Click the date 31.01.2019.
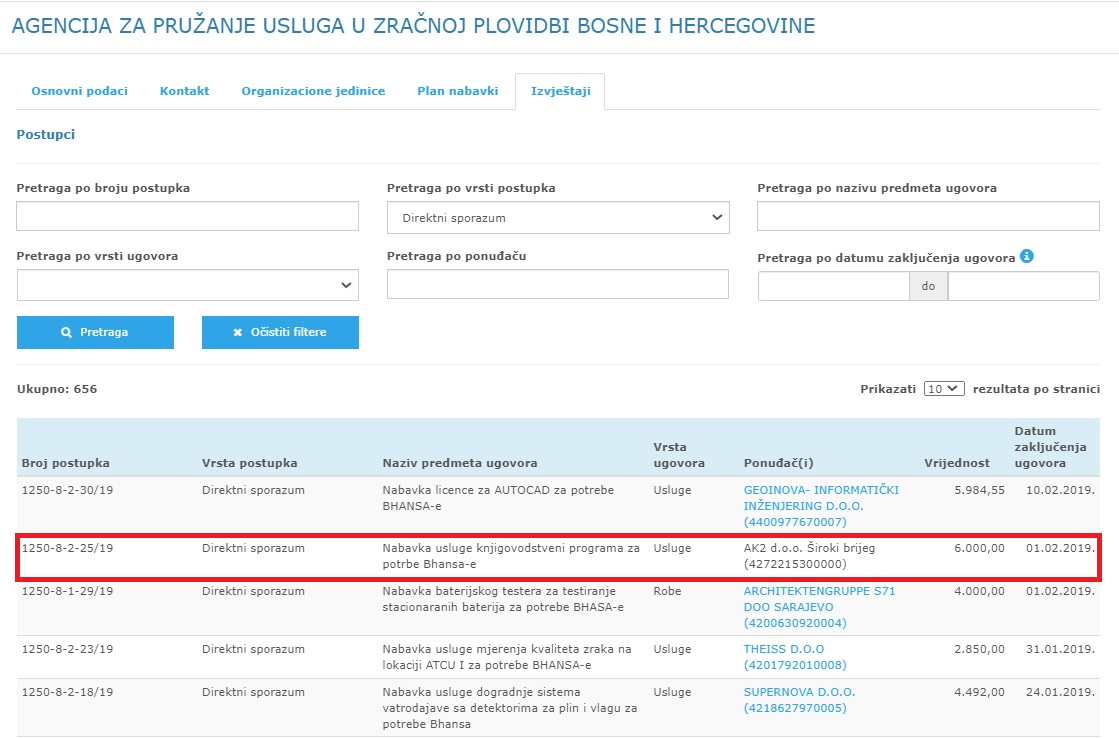The width and height of the screenshot is (1119, 739). point(1060,649)
